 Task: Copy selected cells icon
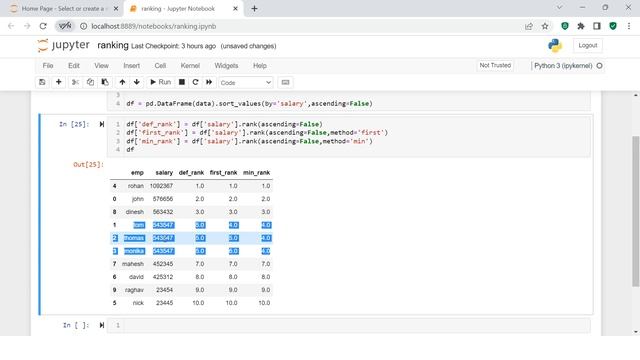pos(90,82)
